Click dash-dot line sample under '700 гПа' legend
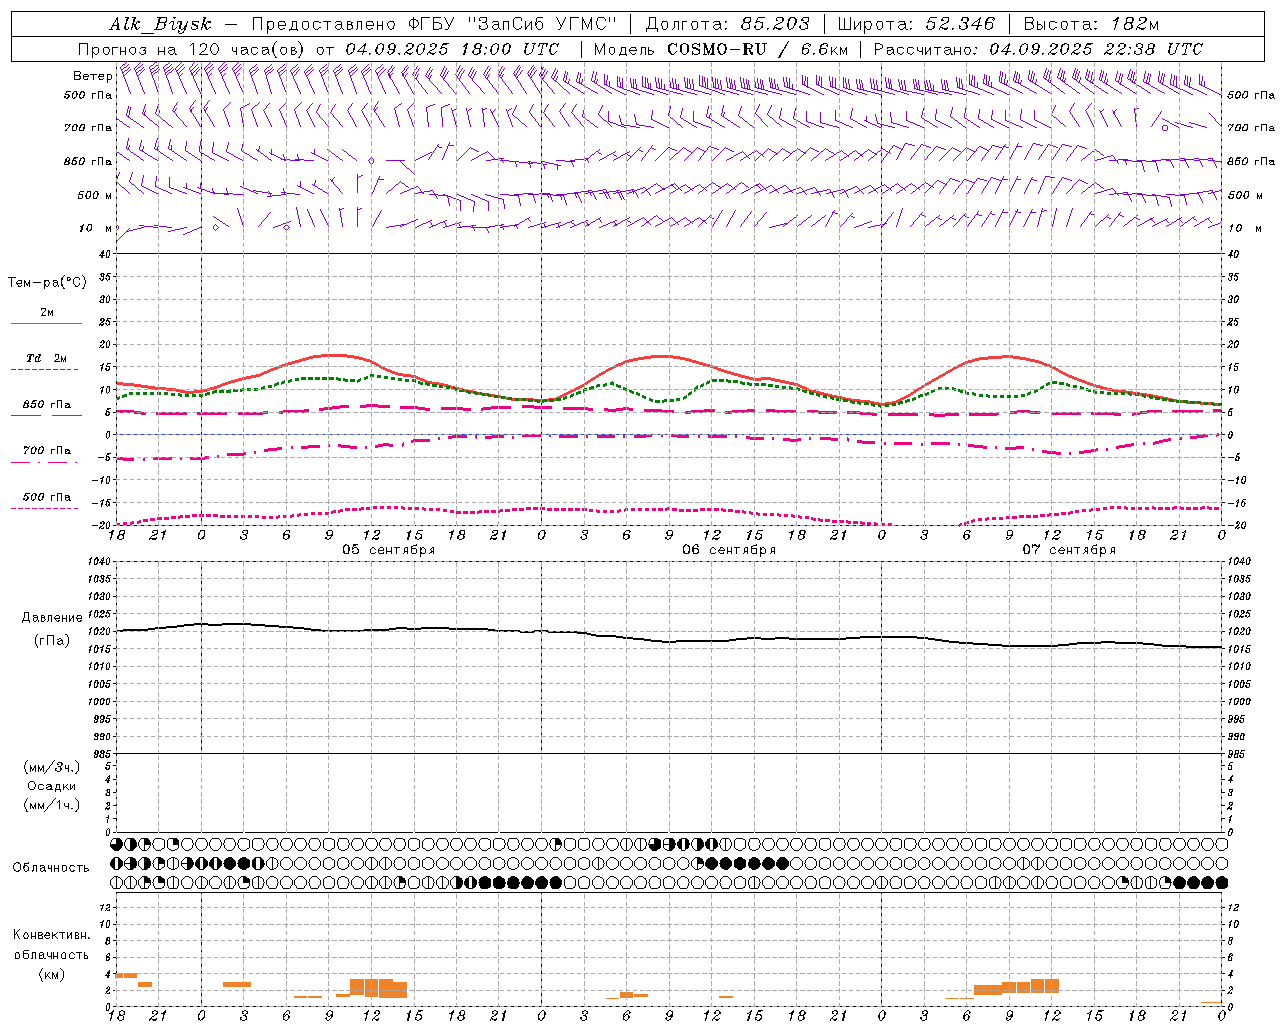 tap(44, 462)
